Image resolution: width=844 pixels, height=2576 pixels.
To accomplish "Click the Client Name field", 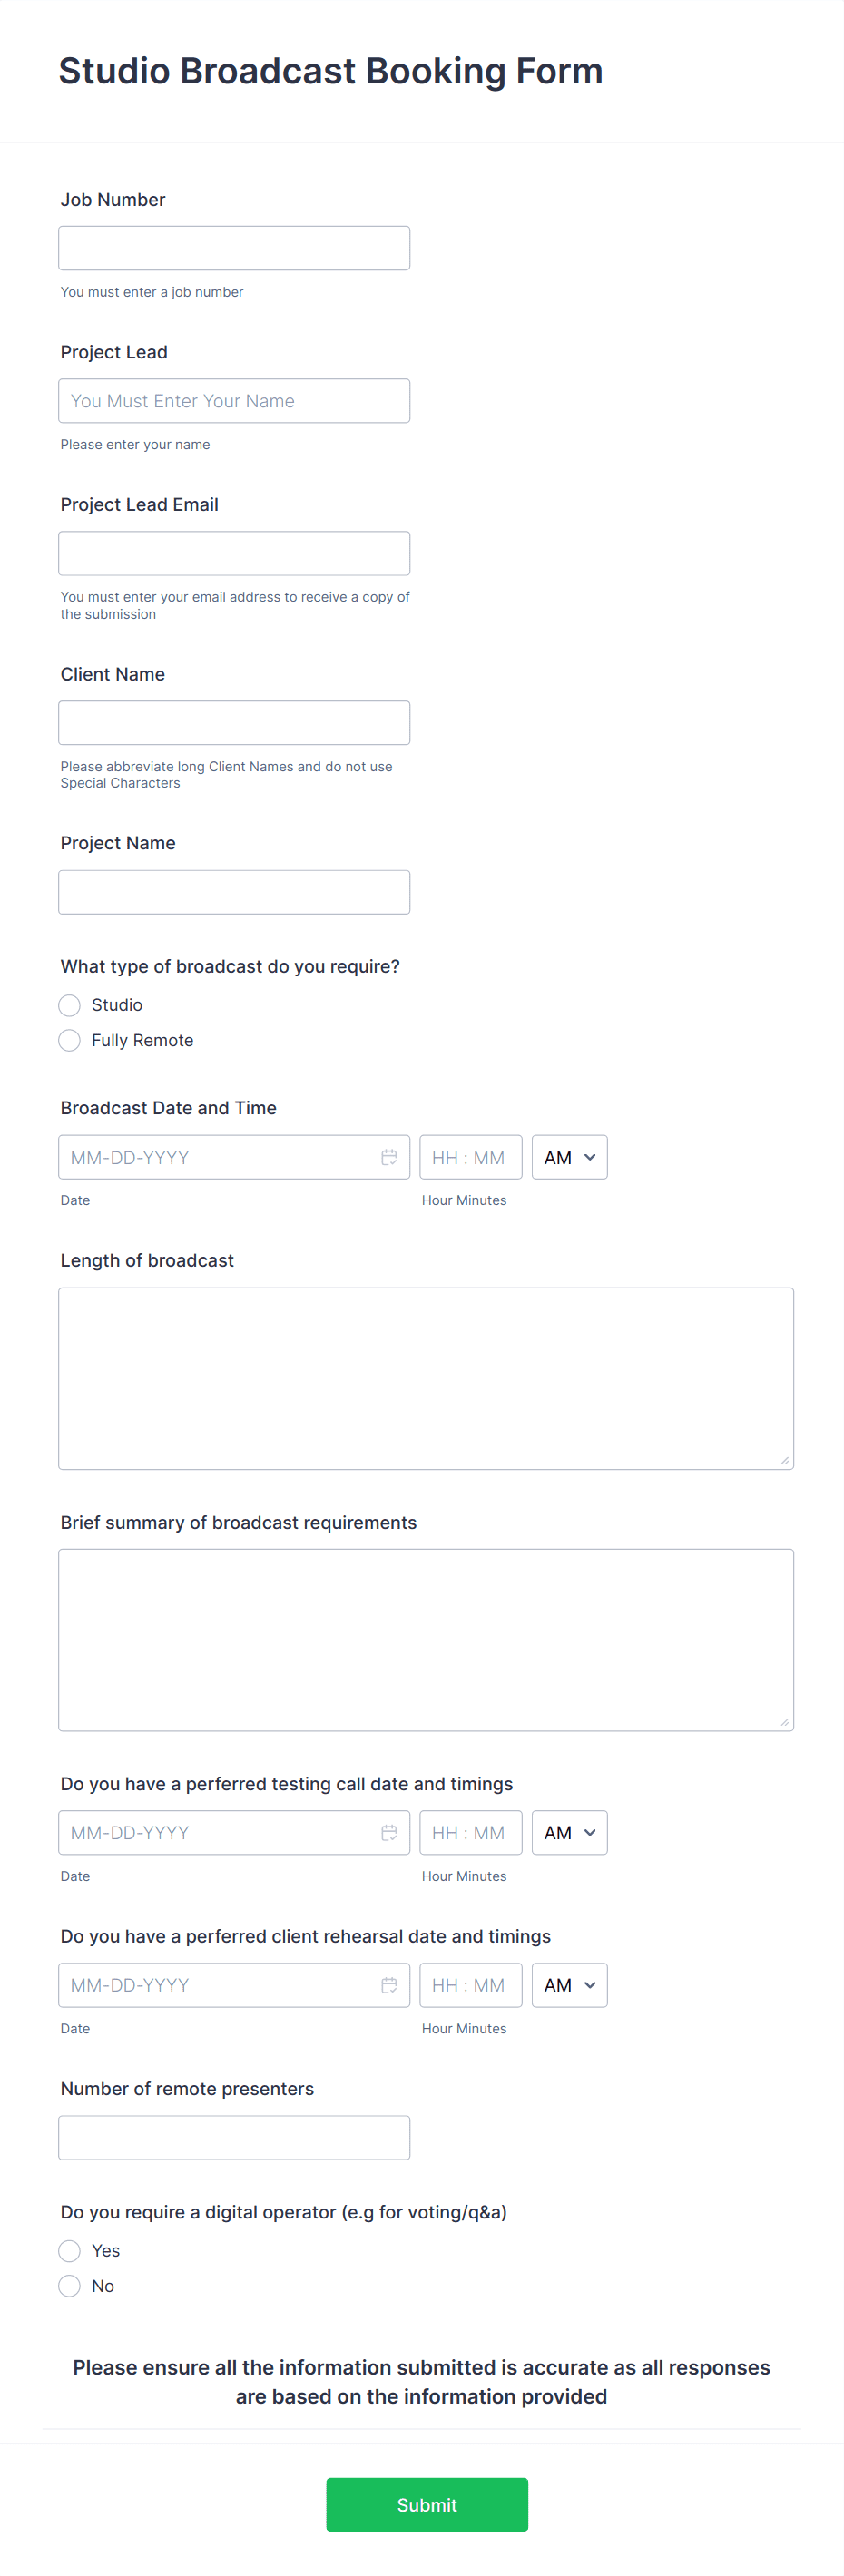I will [234, 722].
